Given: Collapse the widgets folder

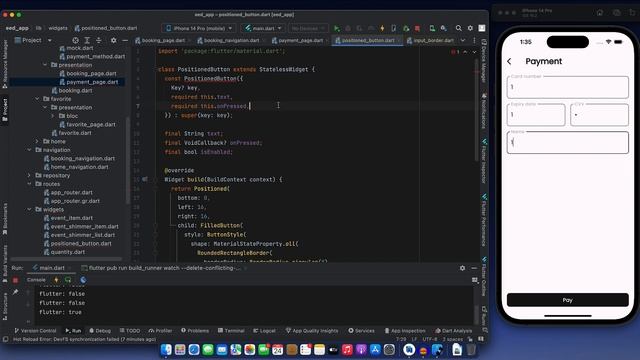Looking at the screenshot, I should pos(29,209).
